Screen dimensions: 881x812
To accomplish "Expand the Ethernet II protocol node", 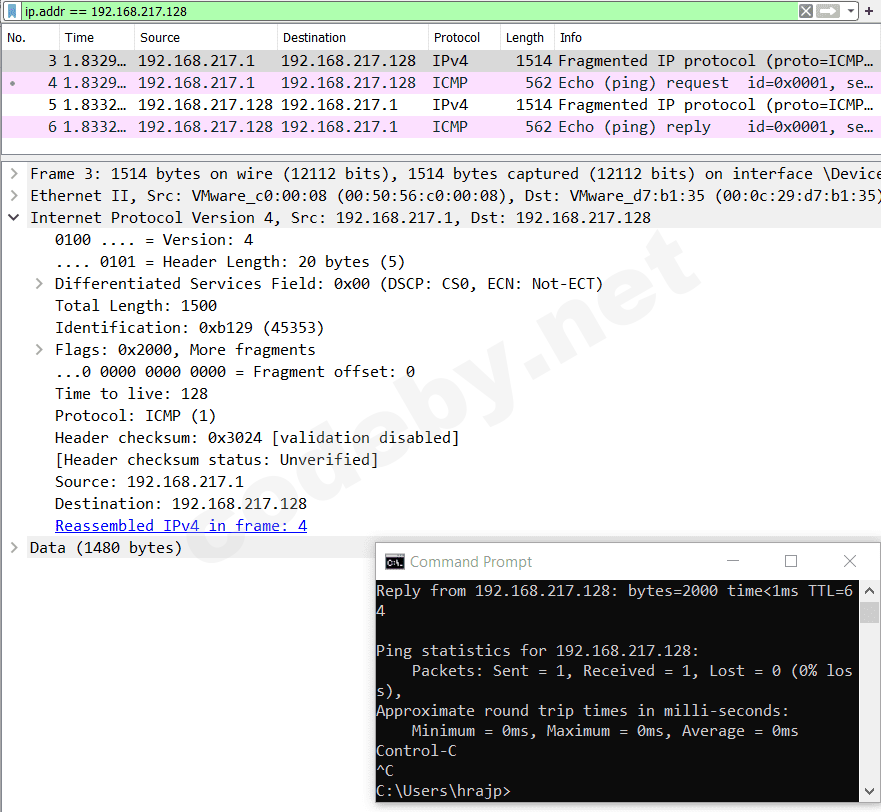I will (x=12, y=195).
